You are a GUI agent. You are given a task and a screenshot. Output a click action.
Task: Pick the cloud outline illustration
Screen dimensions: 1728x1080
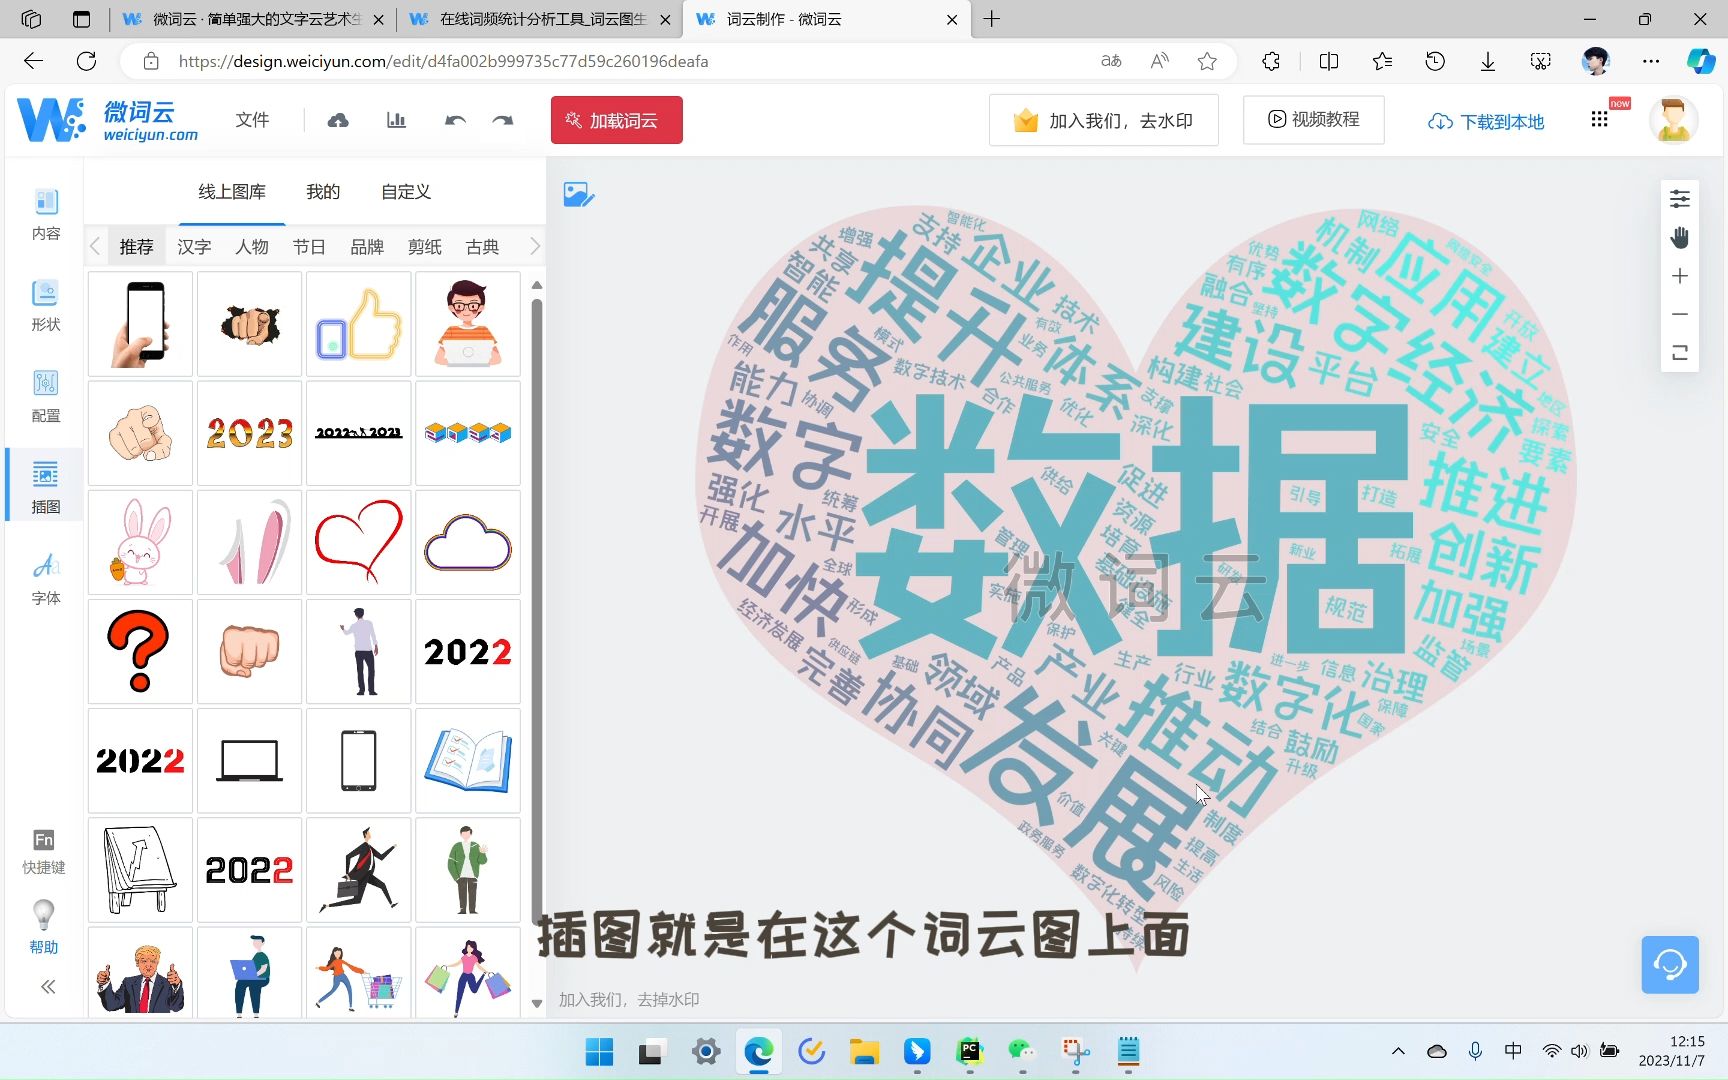click(468, 542)
